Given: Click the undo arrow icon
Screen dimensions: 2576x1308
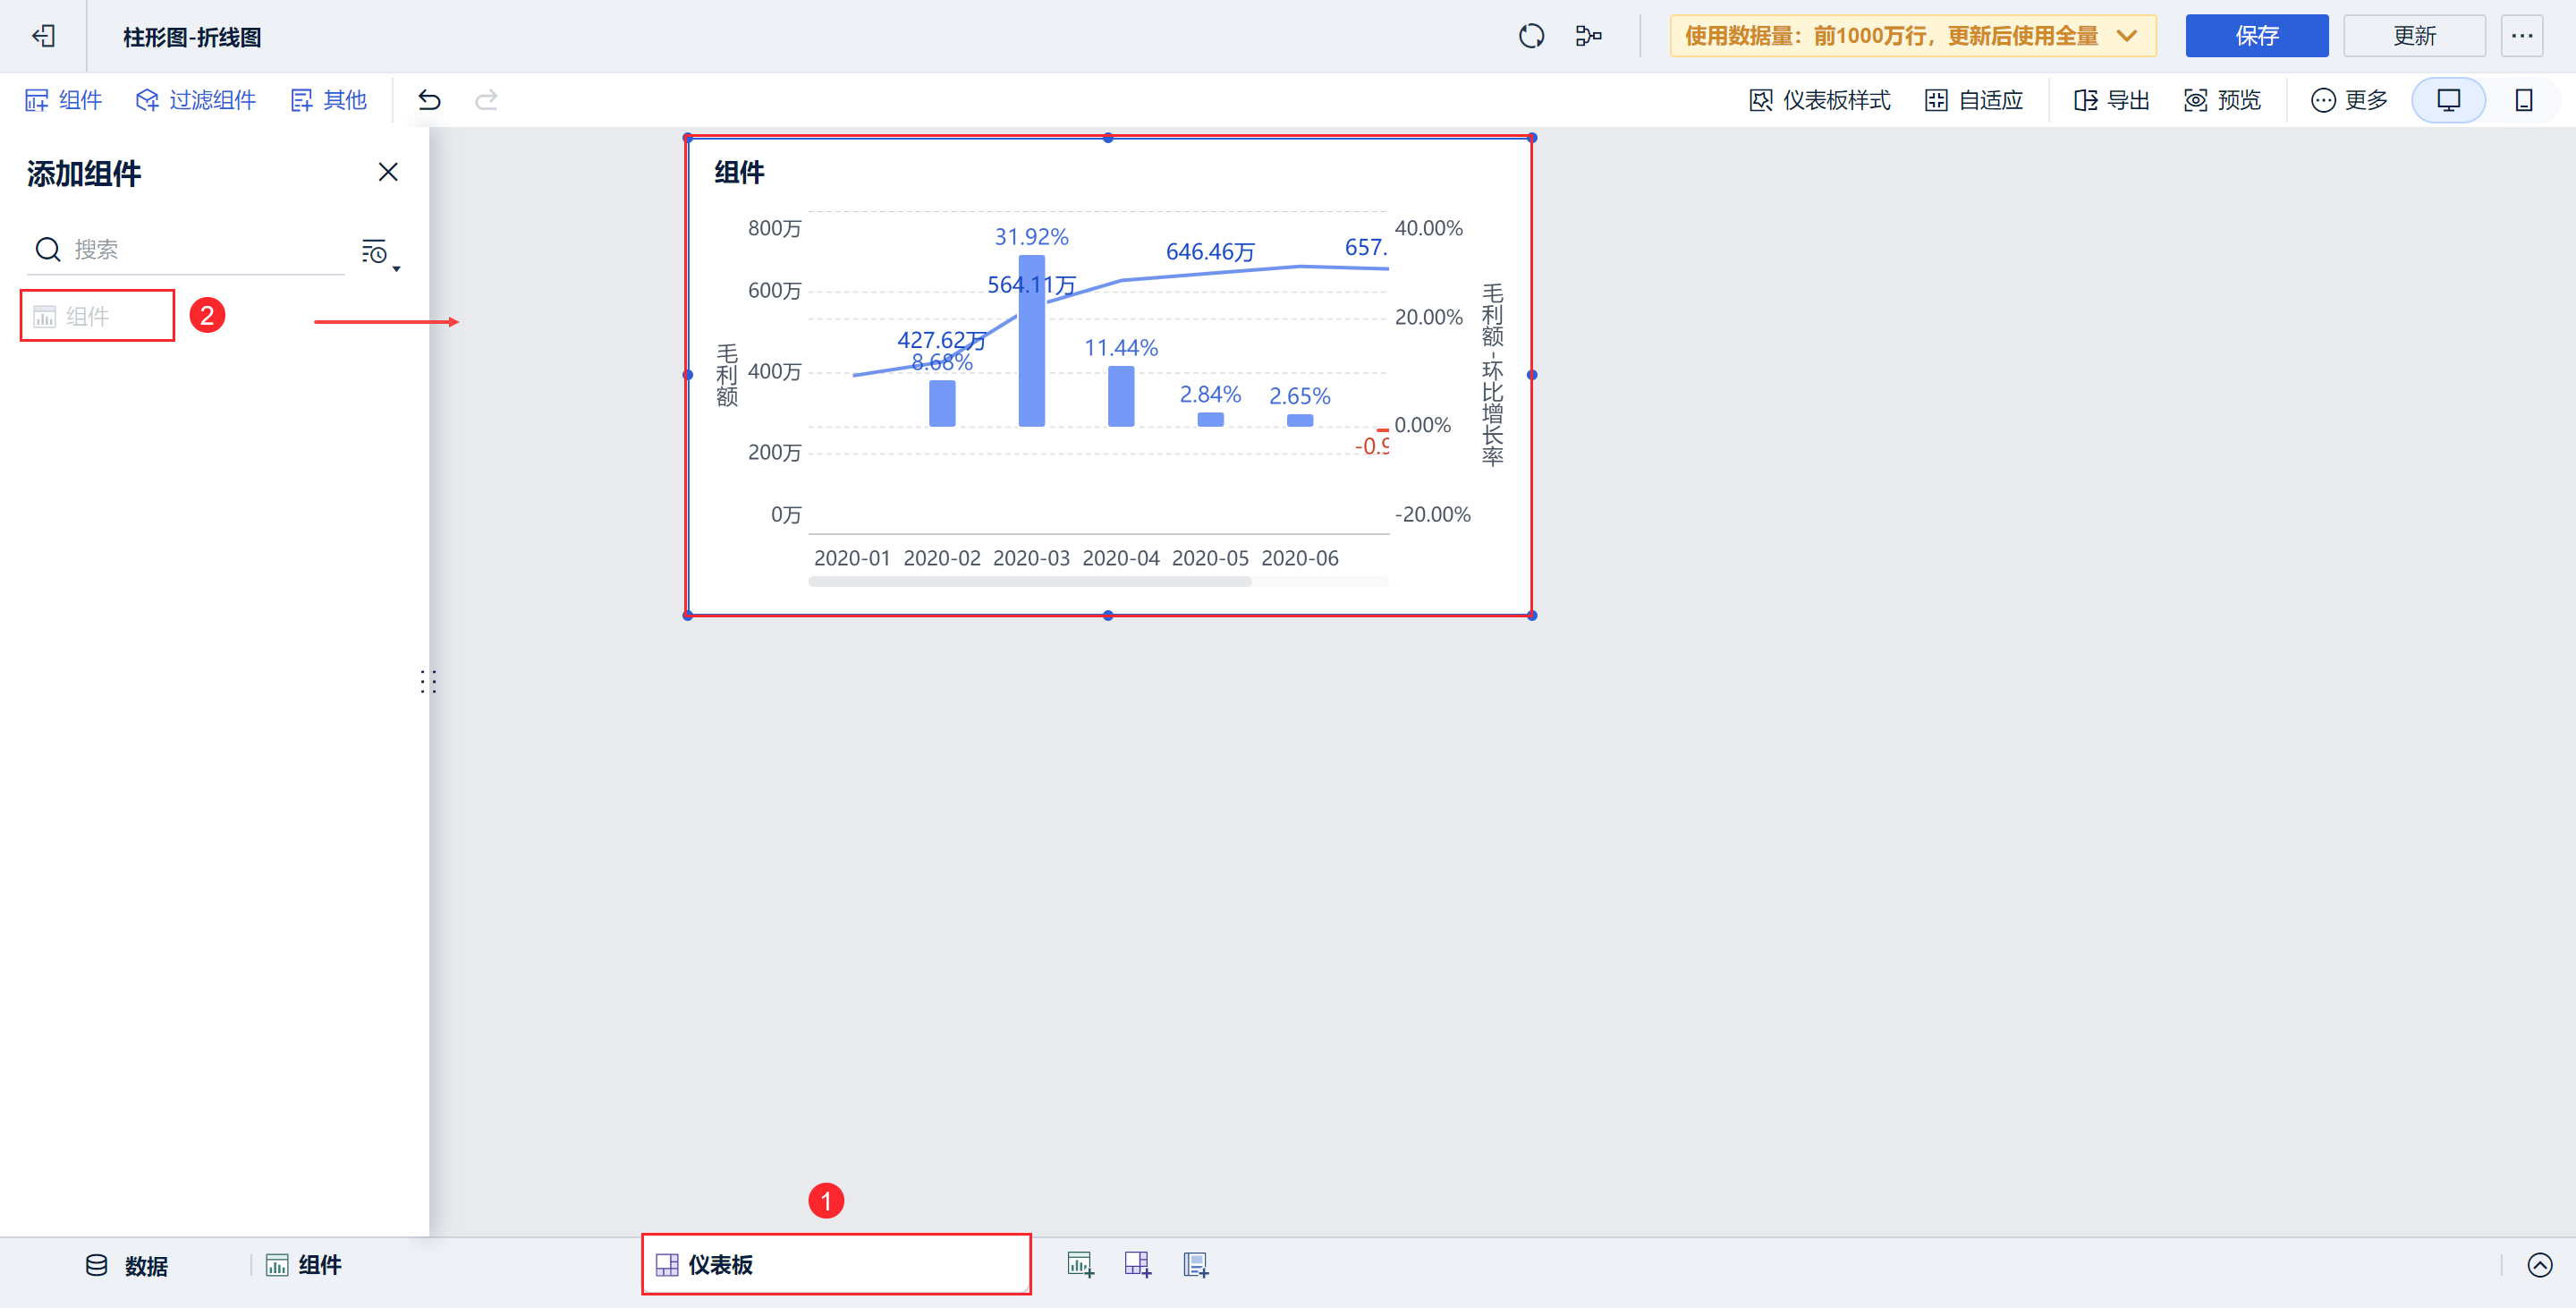Looking at the screenshot, I should point(429,100).
